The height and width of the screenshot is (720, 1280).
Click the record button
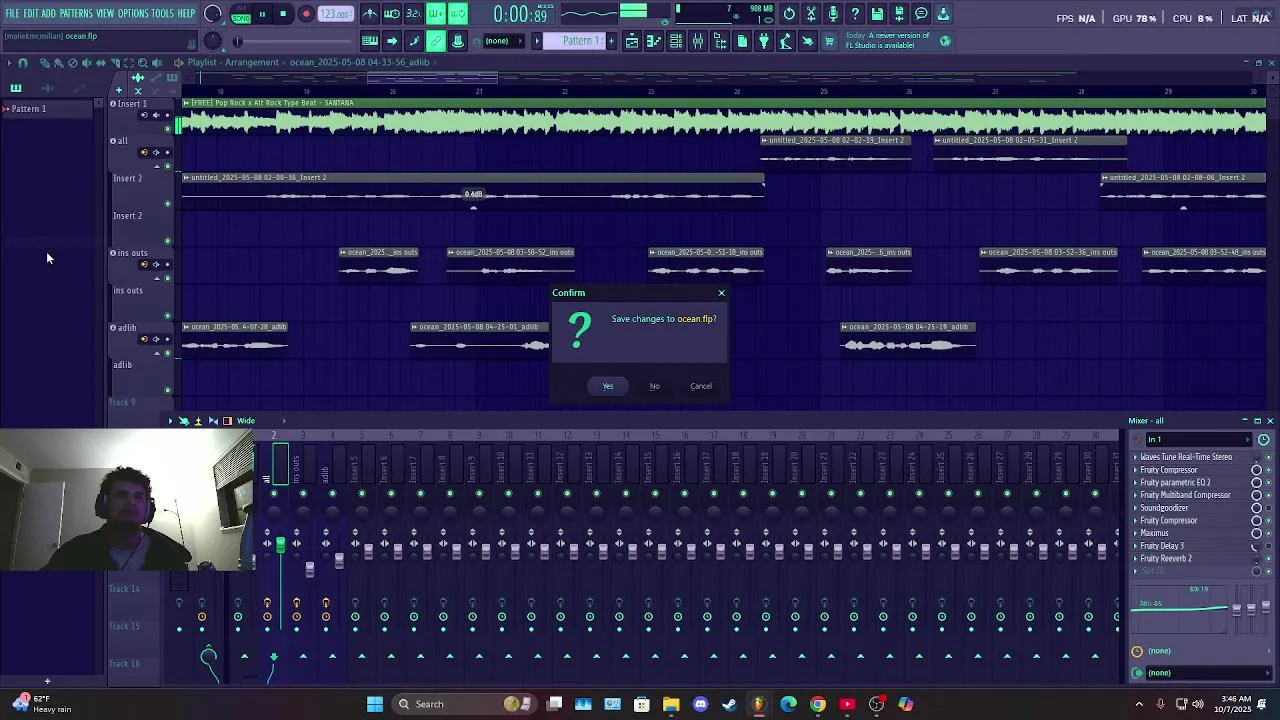pyautogui.click(x=306, y=14)
